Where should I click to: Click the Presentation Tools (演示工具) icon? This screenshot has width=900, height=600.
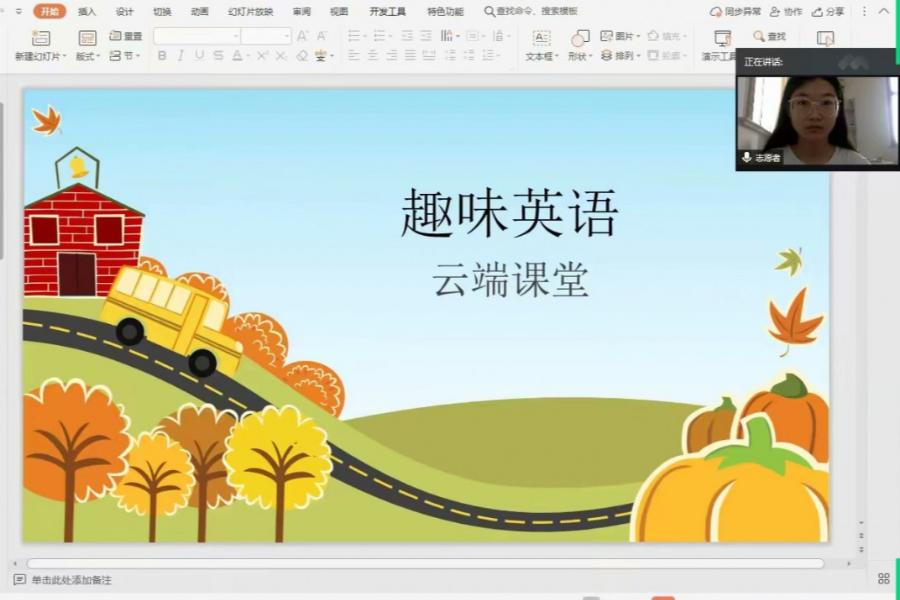click(722, 38)
